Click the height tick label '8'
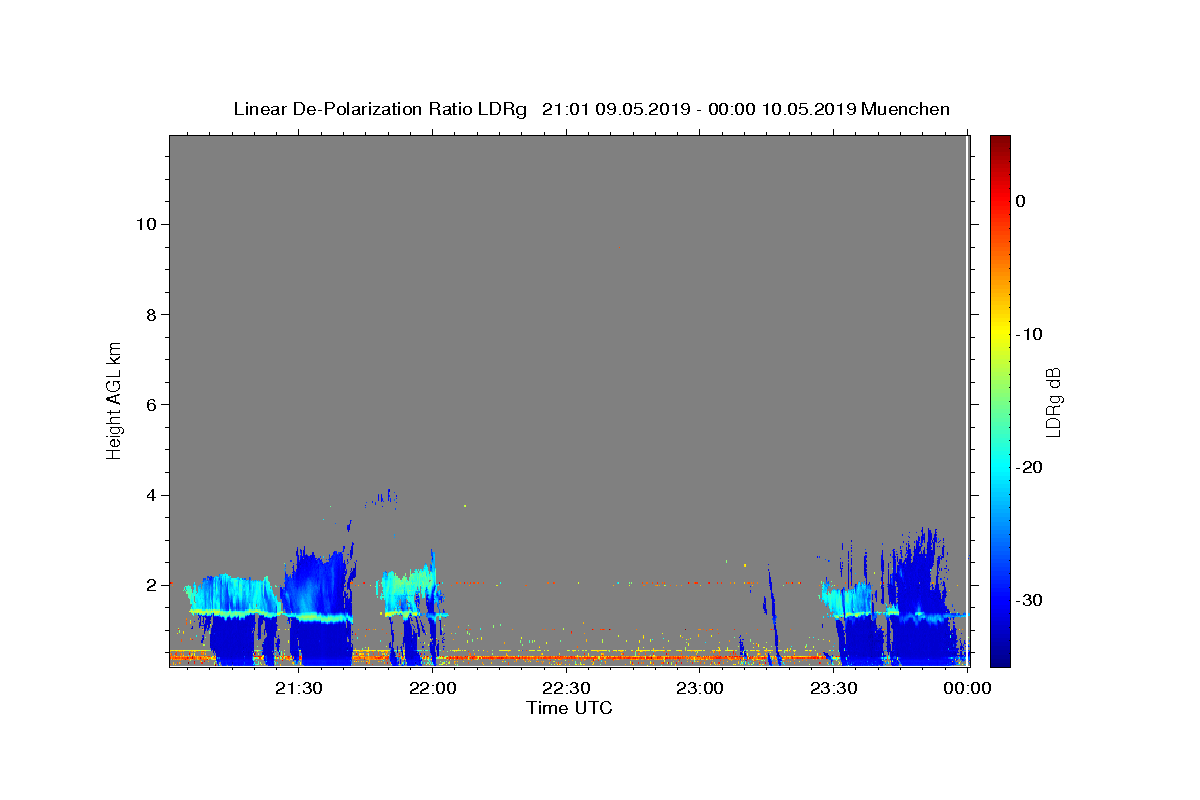1200x800 pixels. tap(150, 314)
